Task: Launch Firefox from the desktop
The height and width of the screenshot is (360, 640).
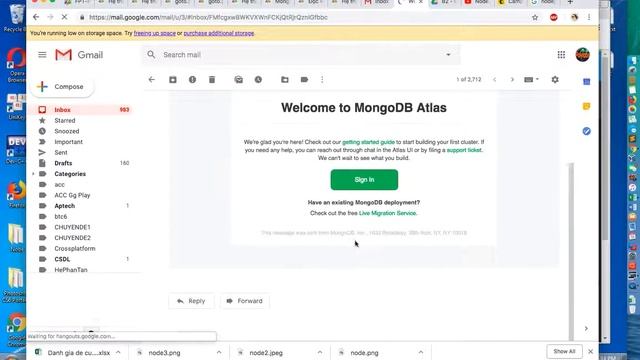Action: [x=16, y=195]
